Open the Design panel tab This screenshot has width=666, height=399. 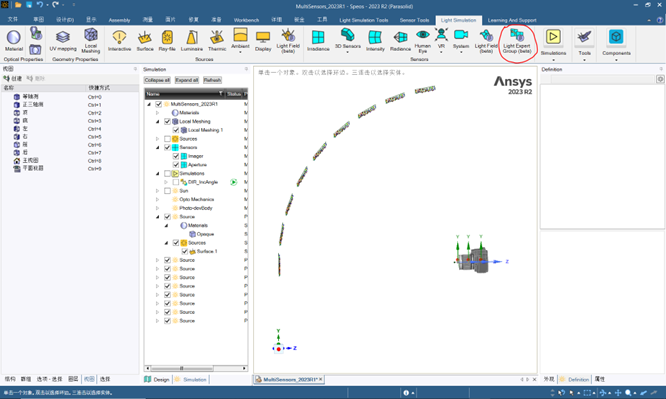(157, 379)
